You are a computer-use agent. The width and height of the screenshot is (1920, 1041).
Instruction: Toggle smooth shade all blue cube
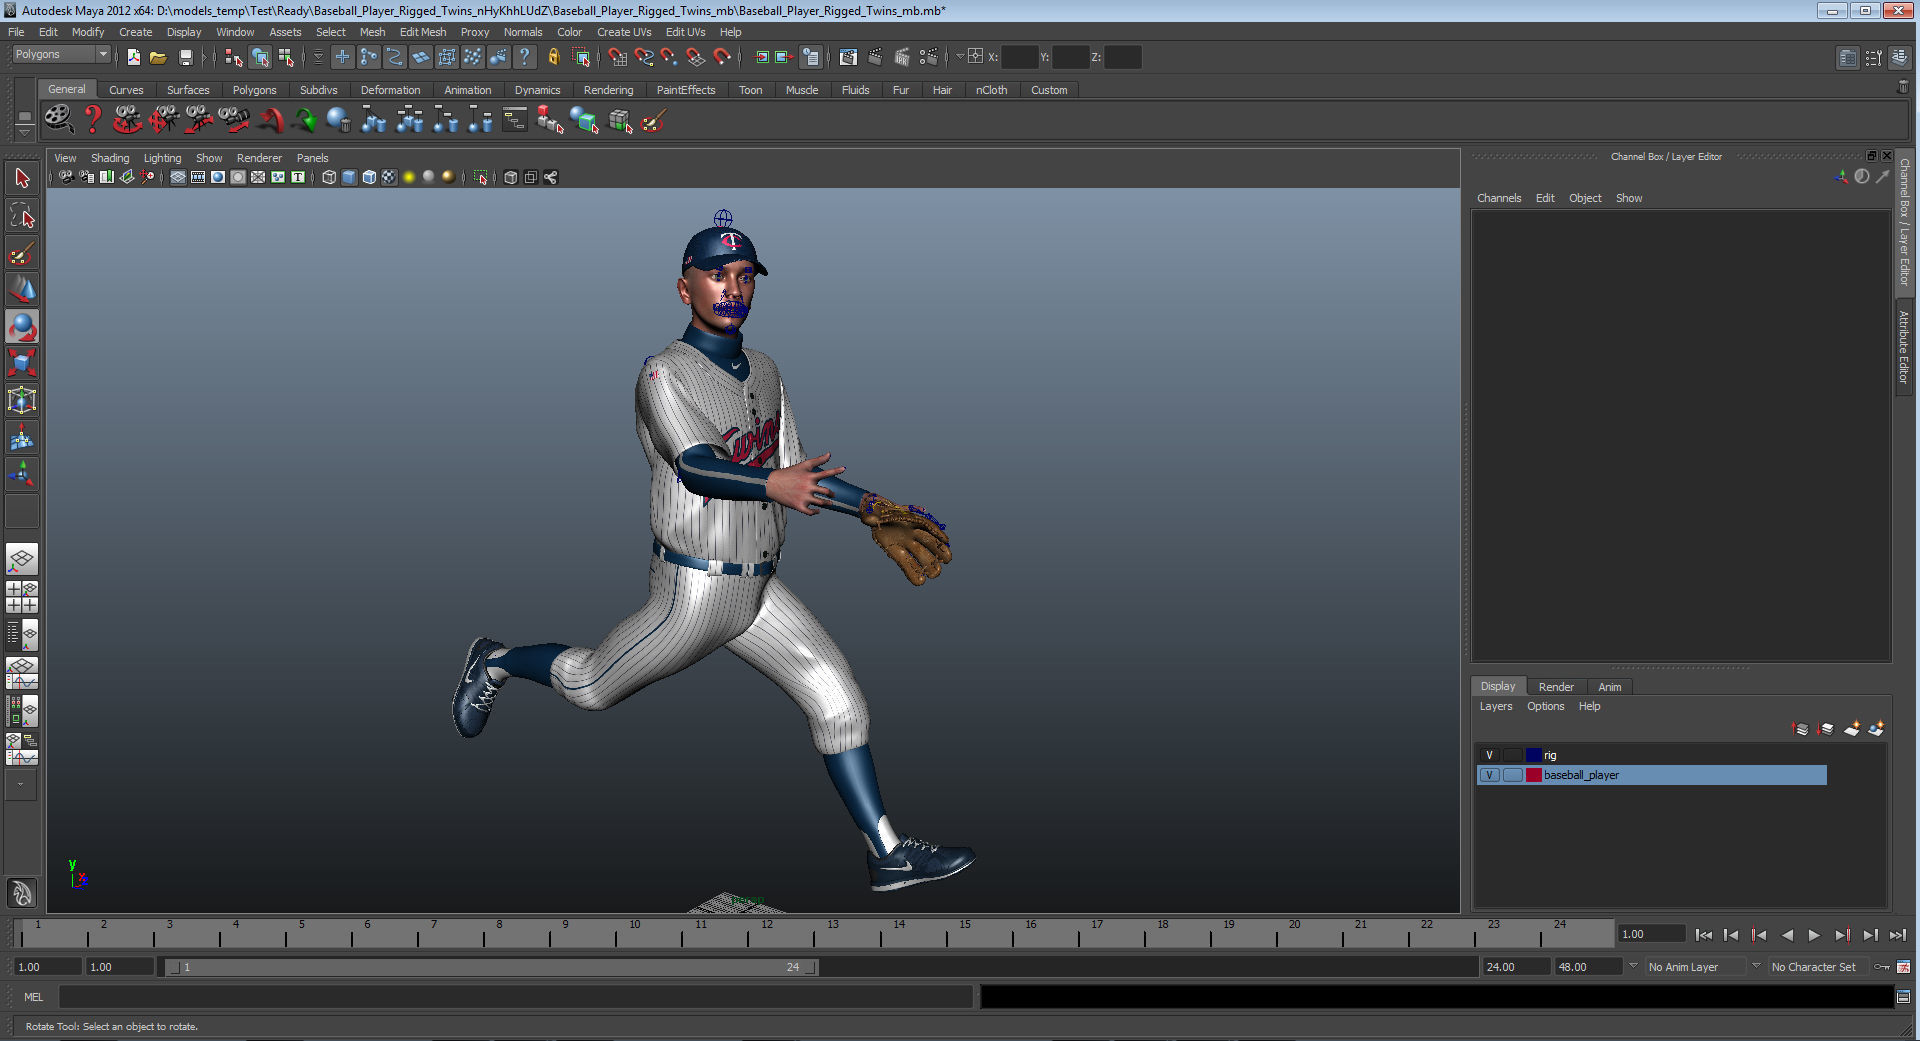(x=349, y=177)
